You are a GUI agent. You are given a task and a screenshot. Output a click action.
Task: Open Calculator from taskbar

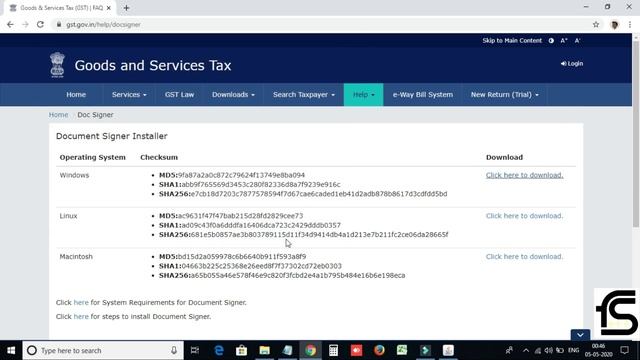(333, 350)
